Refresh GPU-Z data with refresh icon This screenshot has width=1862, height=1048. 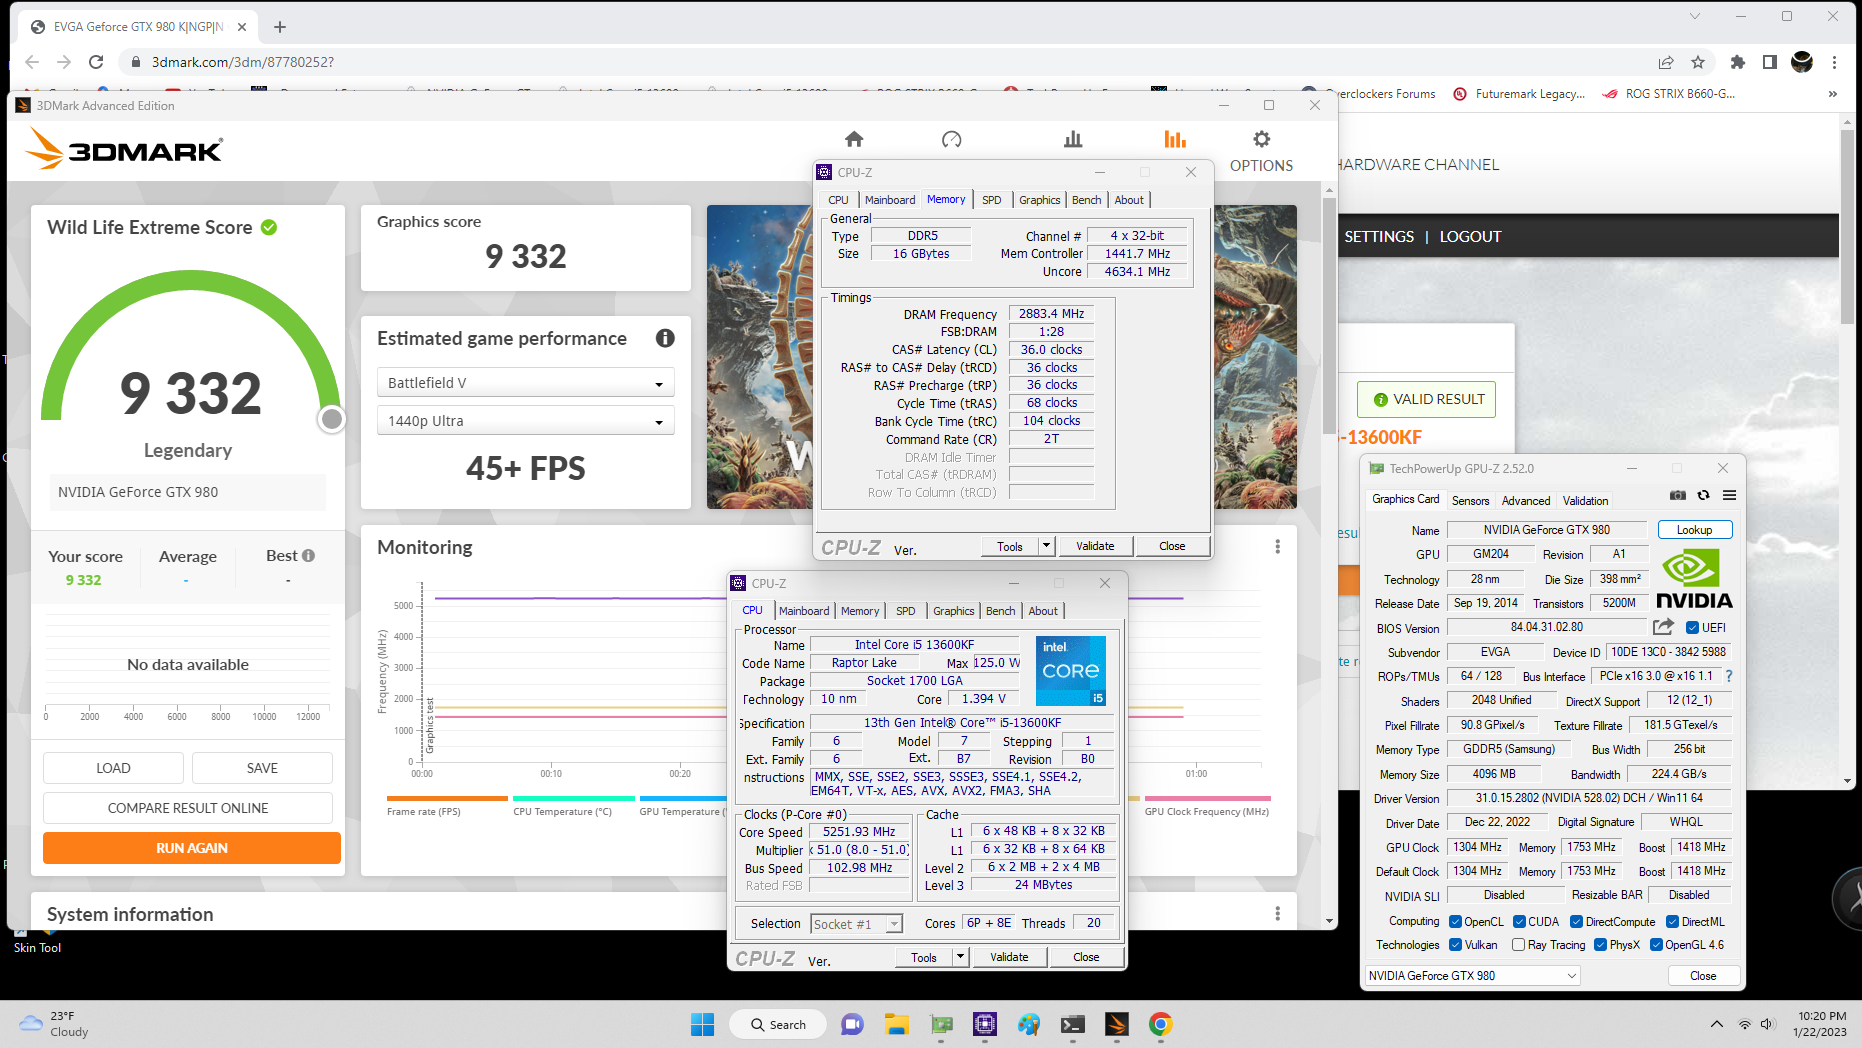click(x=1703, y=495)
